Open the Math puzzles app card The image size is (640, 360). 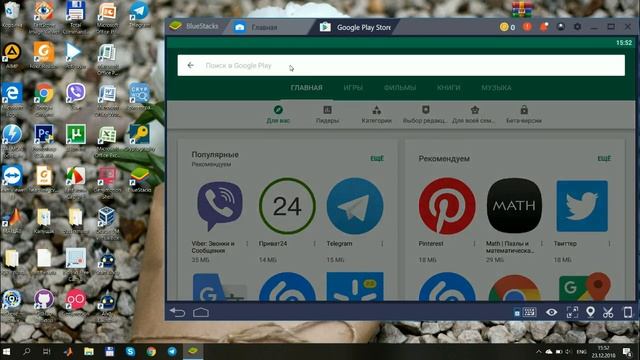click(x=515, y=220)
